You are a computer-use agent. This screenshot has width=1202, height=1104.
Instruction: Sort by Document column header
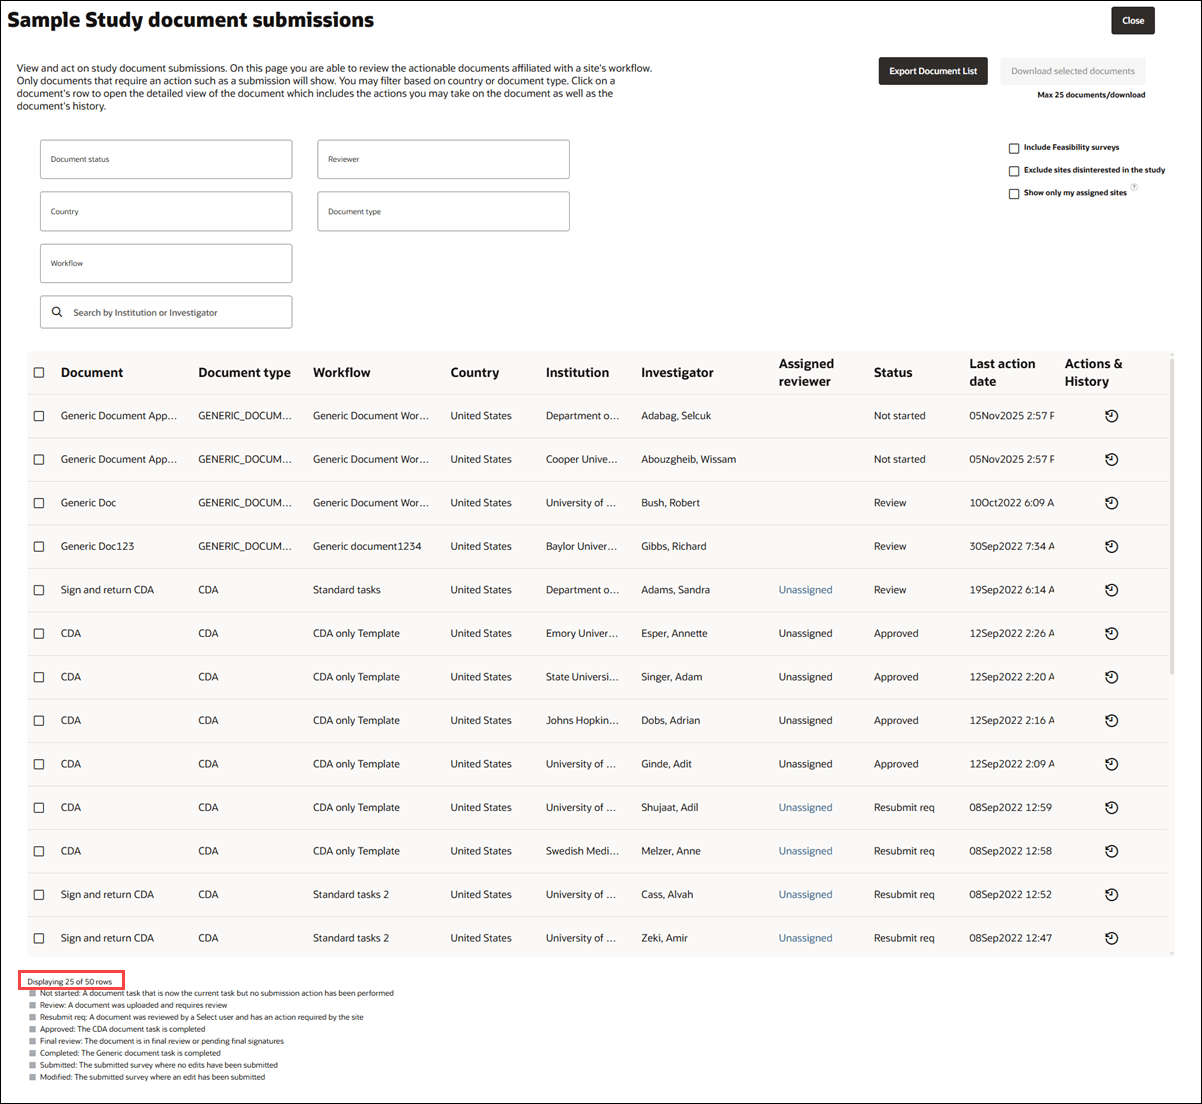click(92, 372)
